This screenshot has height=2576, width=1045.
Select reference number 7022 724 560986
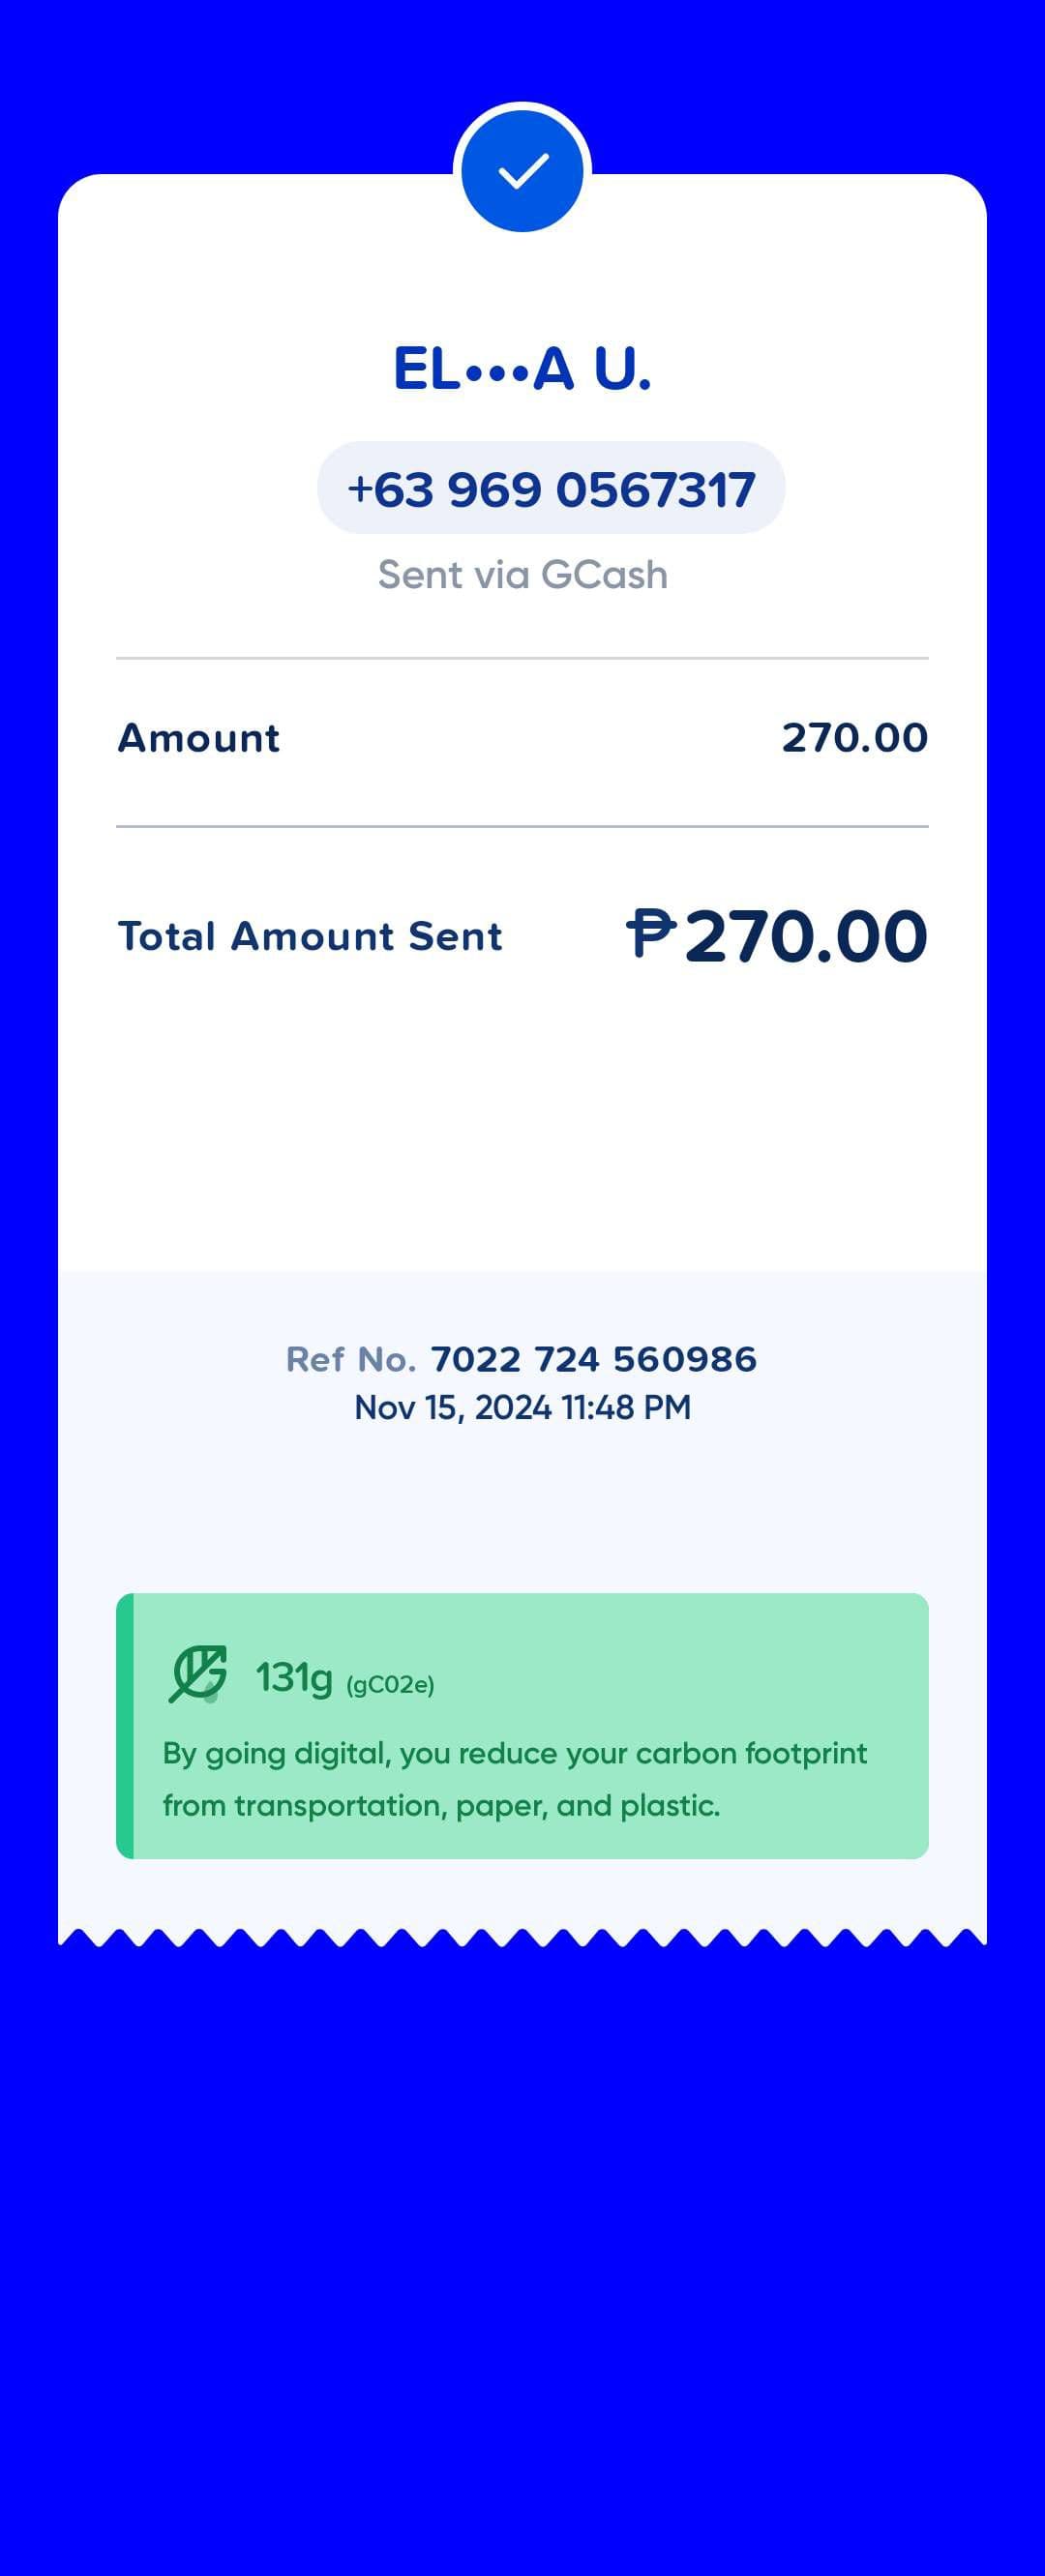point(593,1359)
